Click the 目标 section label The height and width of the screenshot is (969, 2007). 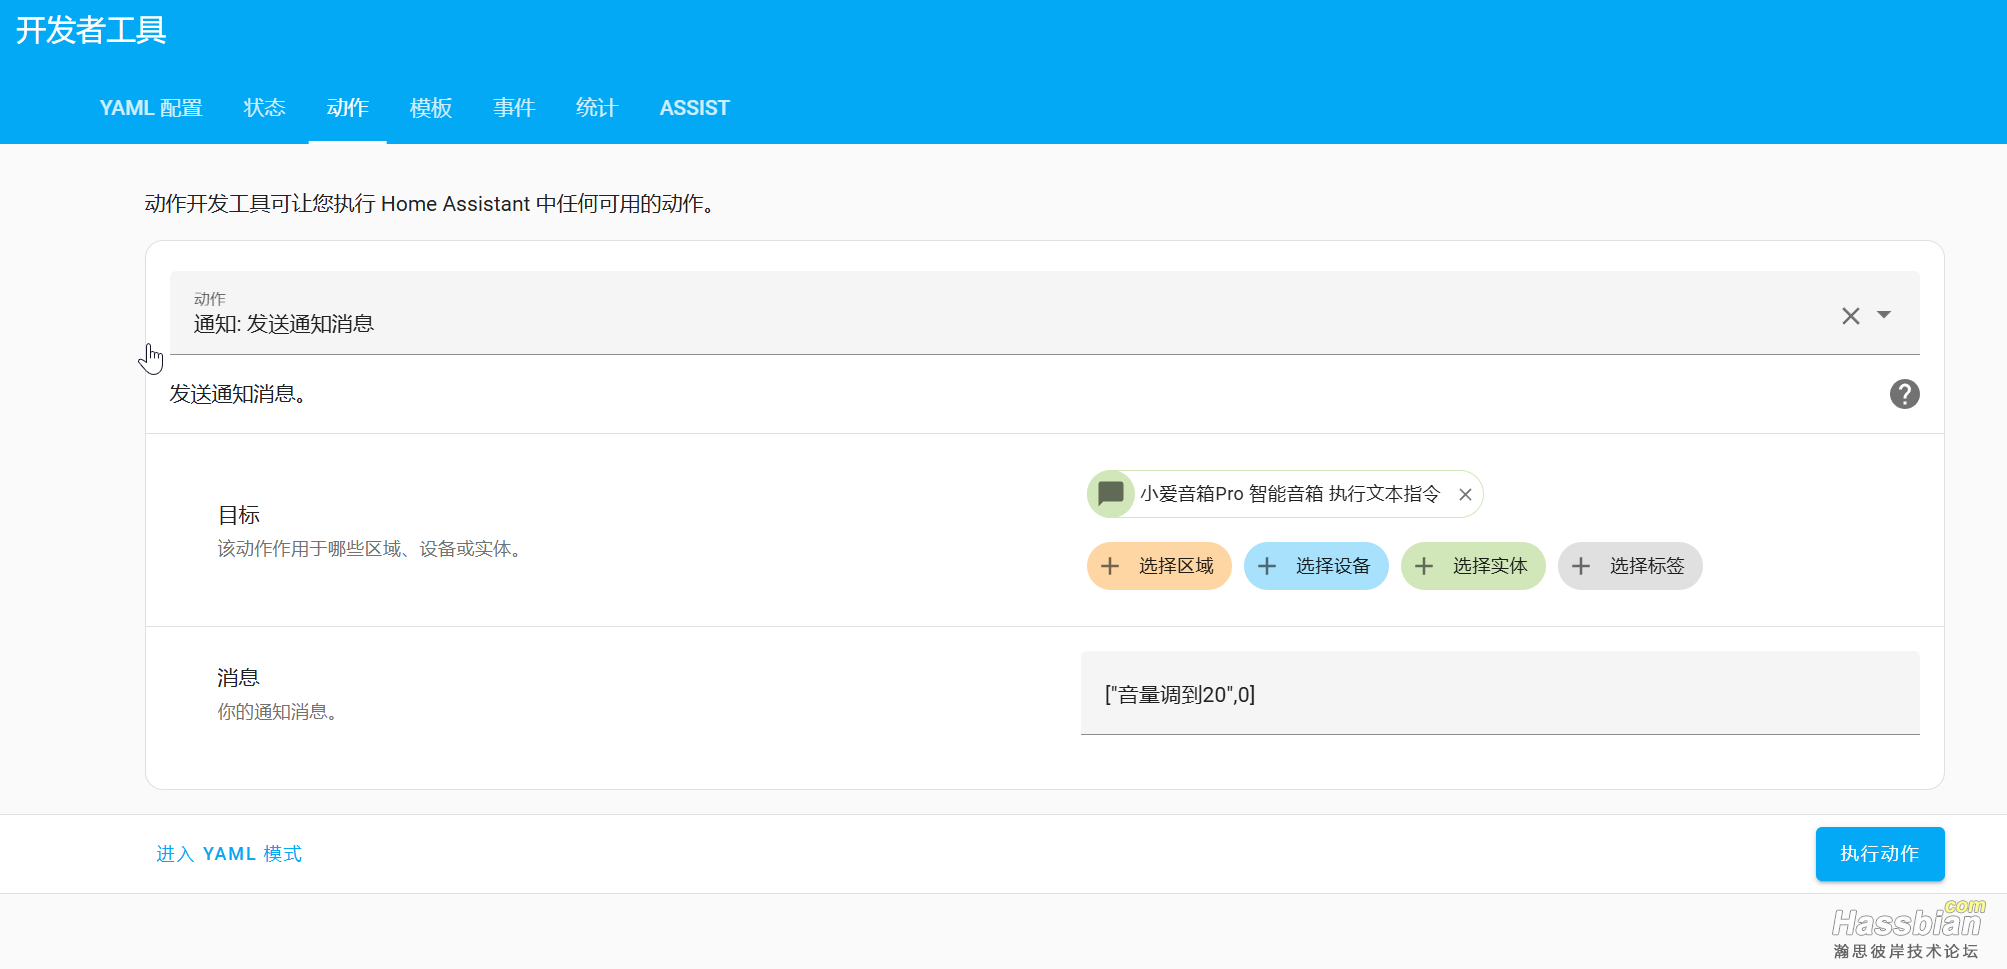[239, 515]
